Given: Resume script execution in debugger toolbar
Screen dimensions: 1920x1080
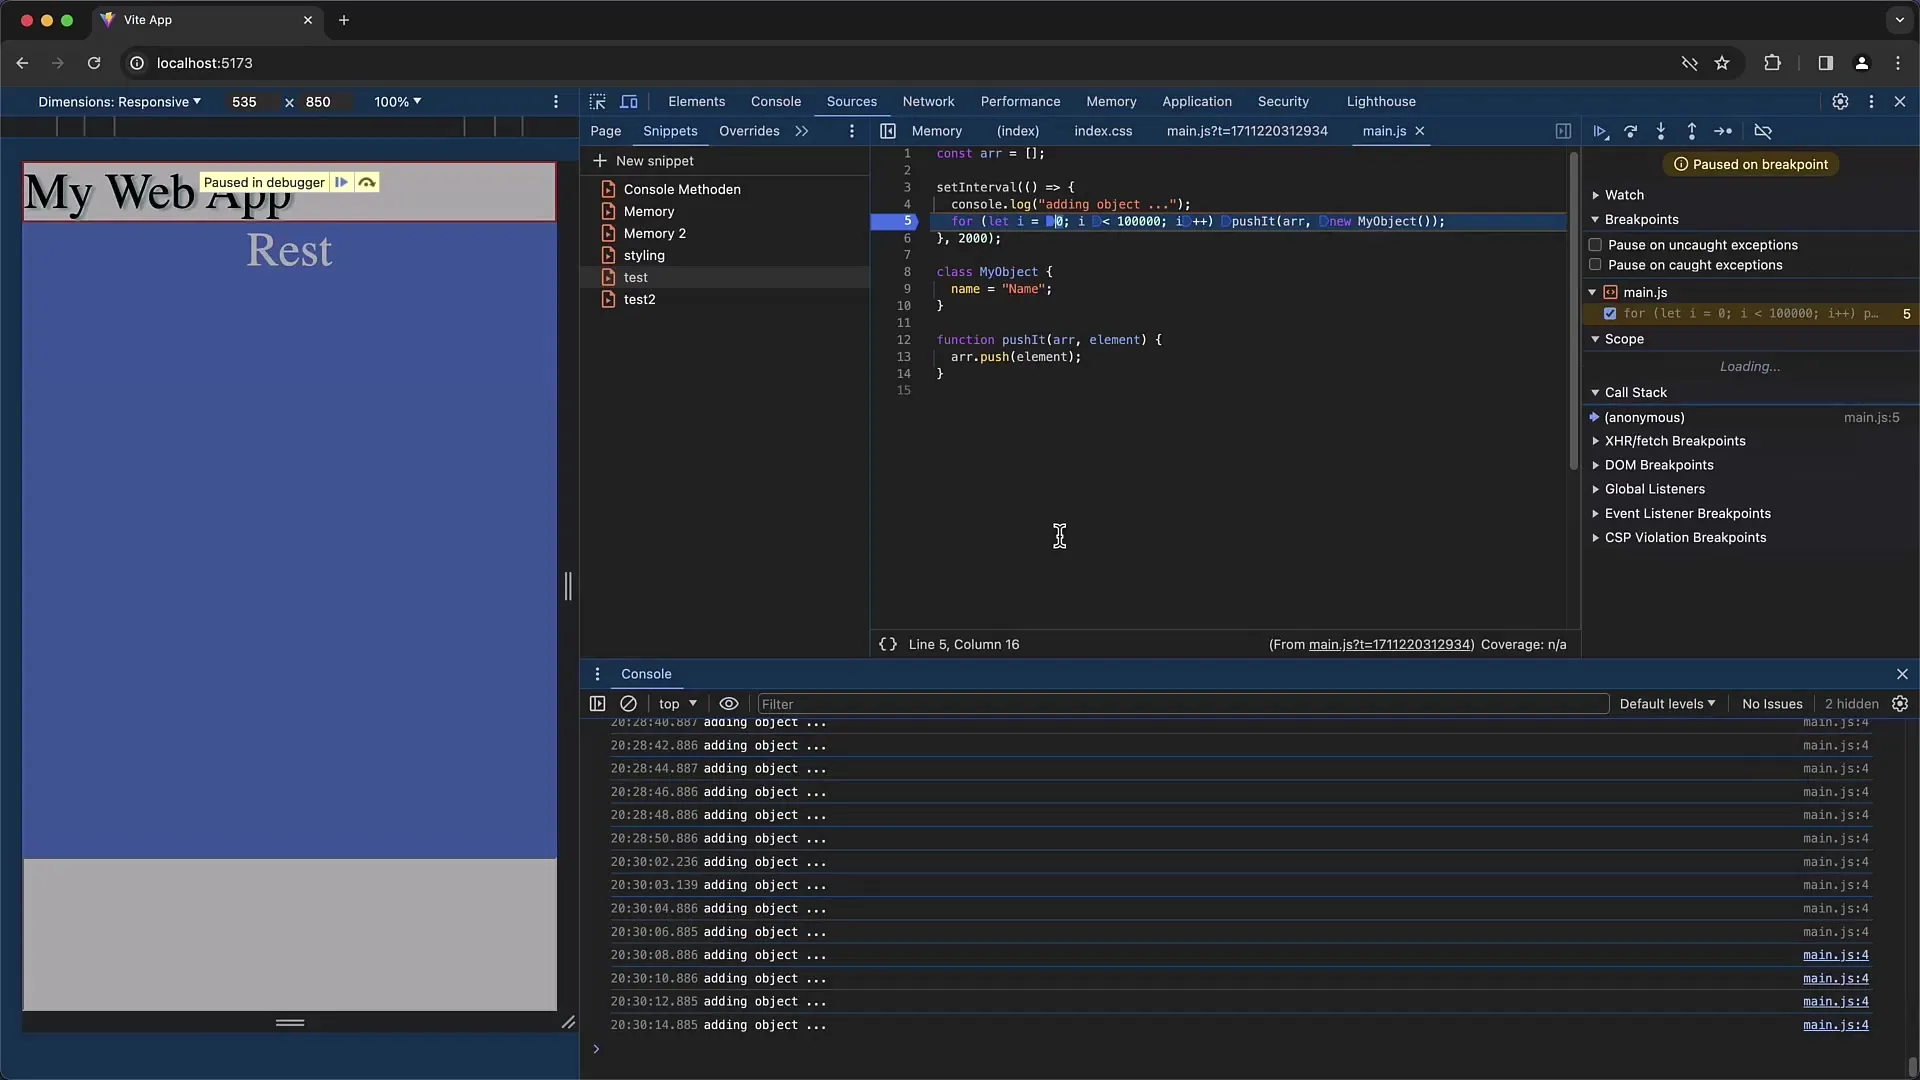Looking at the screenshot, I should tap(1600, 131).
